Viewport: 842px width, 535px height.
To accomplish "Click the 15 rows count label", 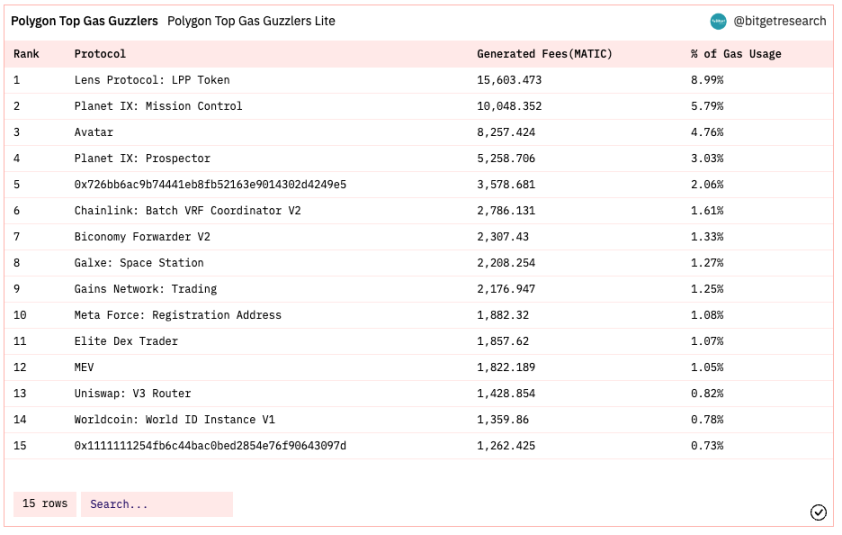I will 45,504.
